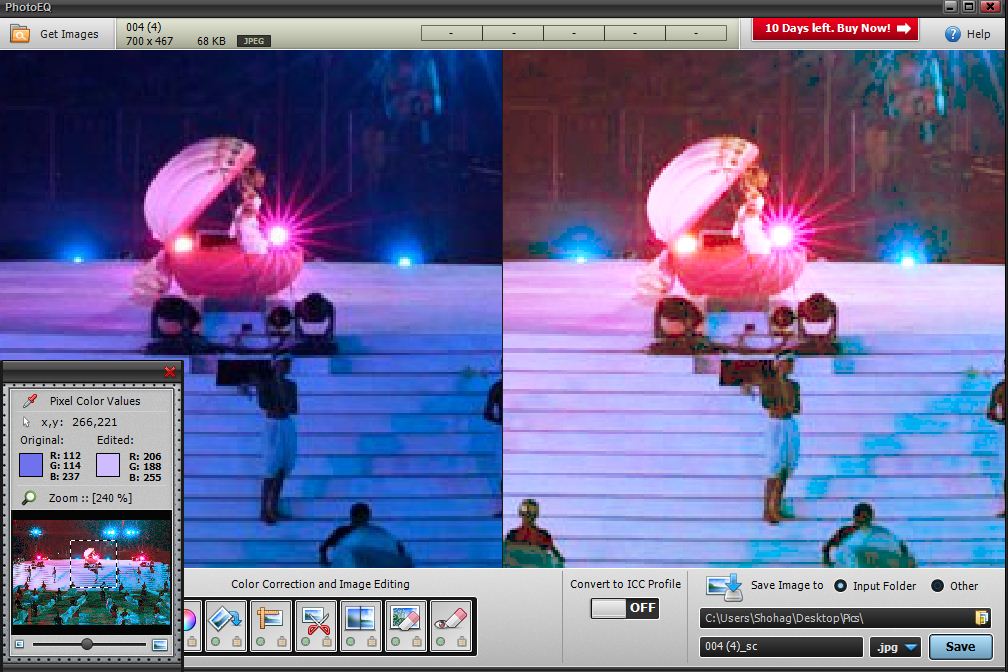Click the Original color swatch
The height and width of the screenshot is (672, 1008).
pos(31,465)
